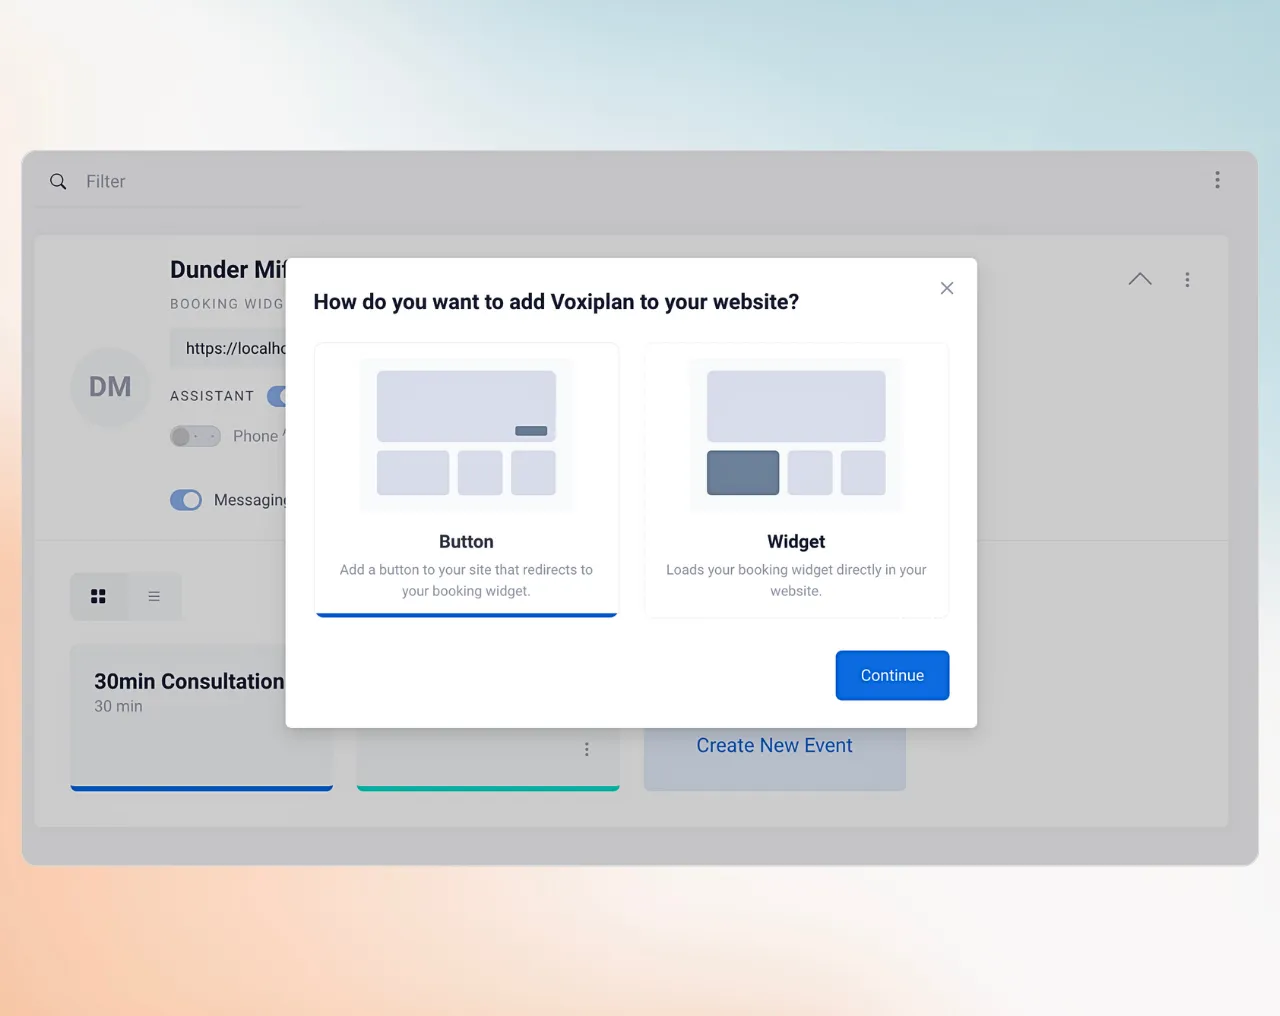Image resolution: width=1280 pixels, height=1016 pixels.
Task: Collapse the Dunder Mifflin panel chevron
Action: (1140, 279)
